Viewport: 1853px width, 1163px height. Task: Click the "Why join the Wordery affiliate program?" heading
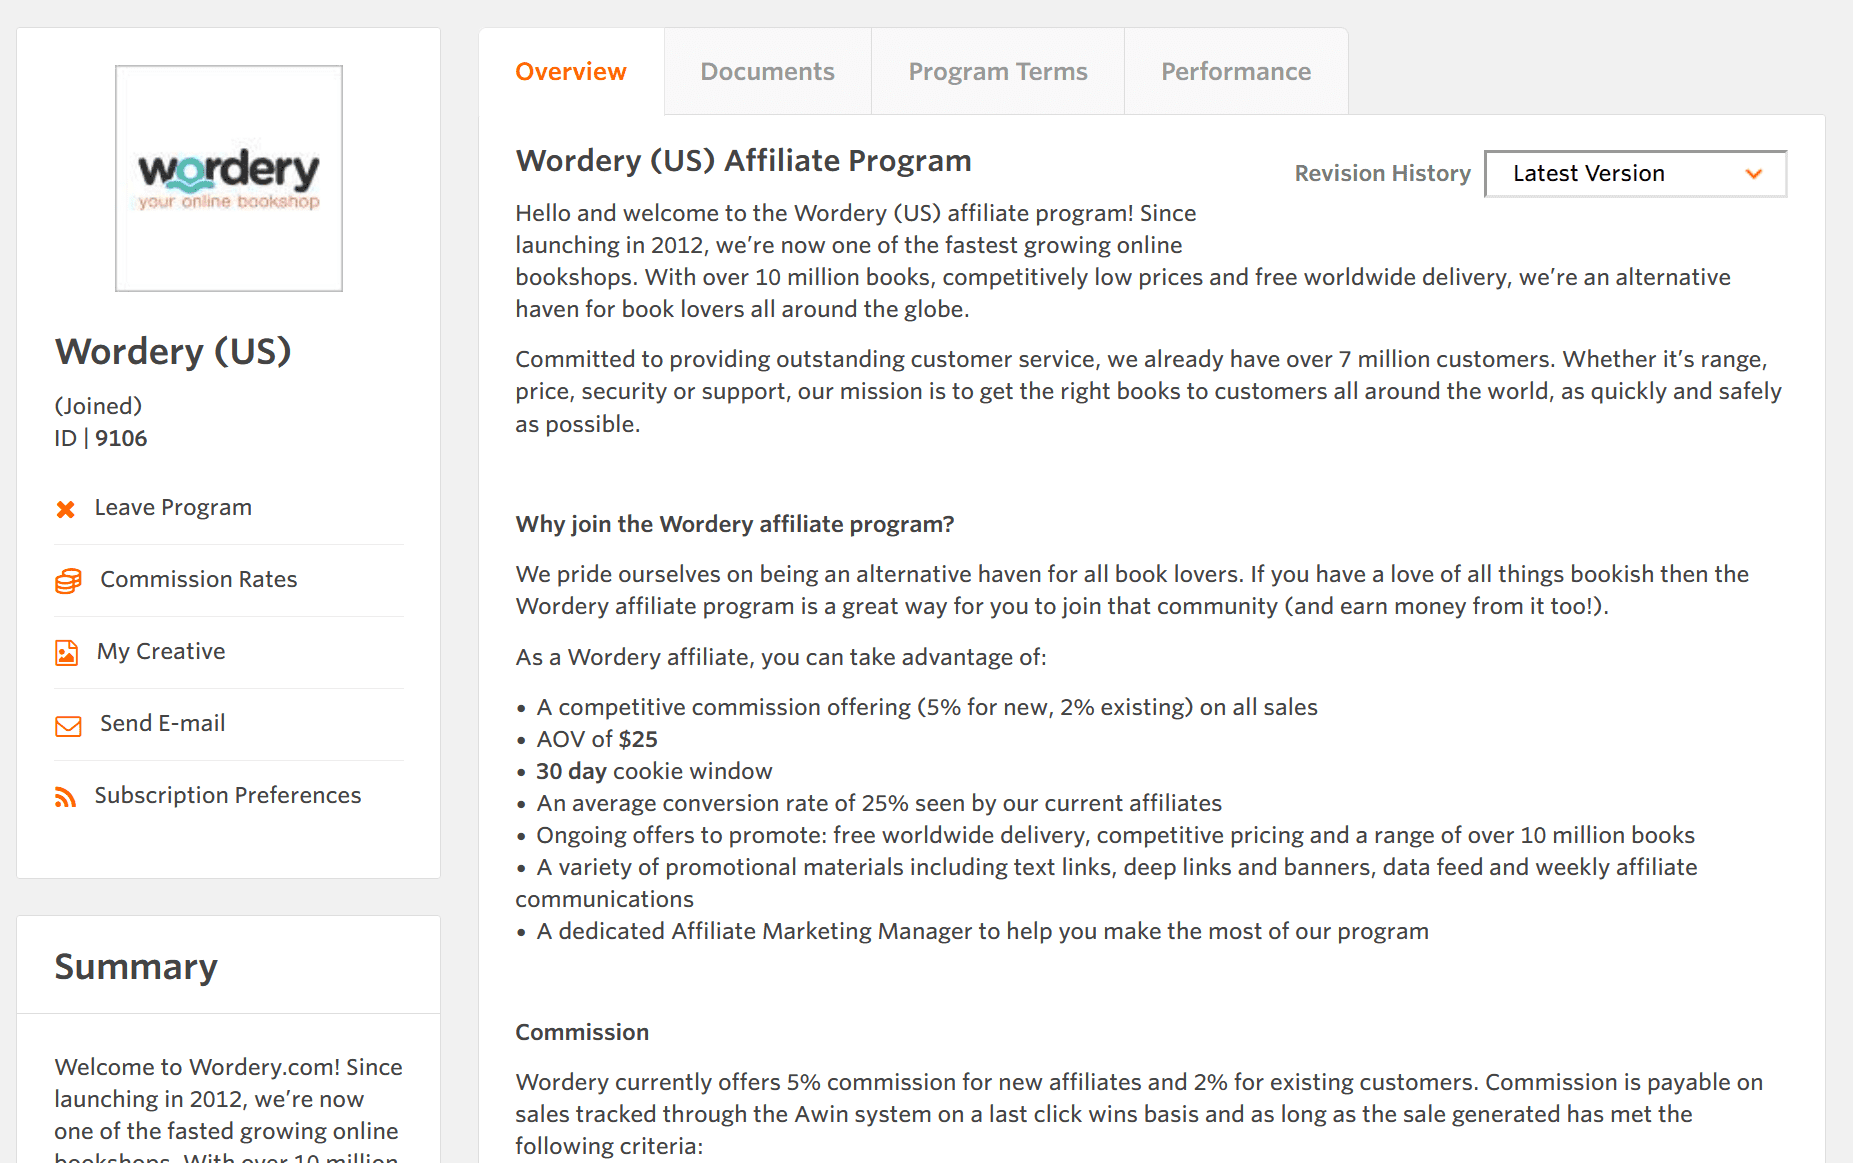(x=735, y=525)
